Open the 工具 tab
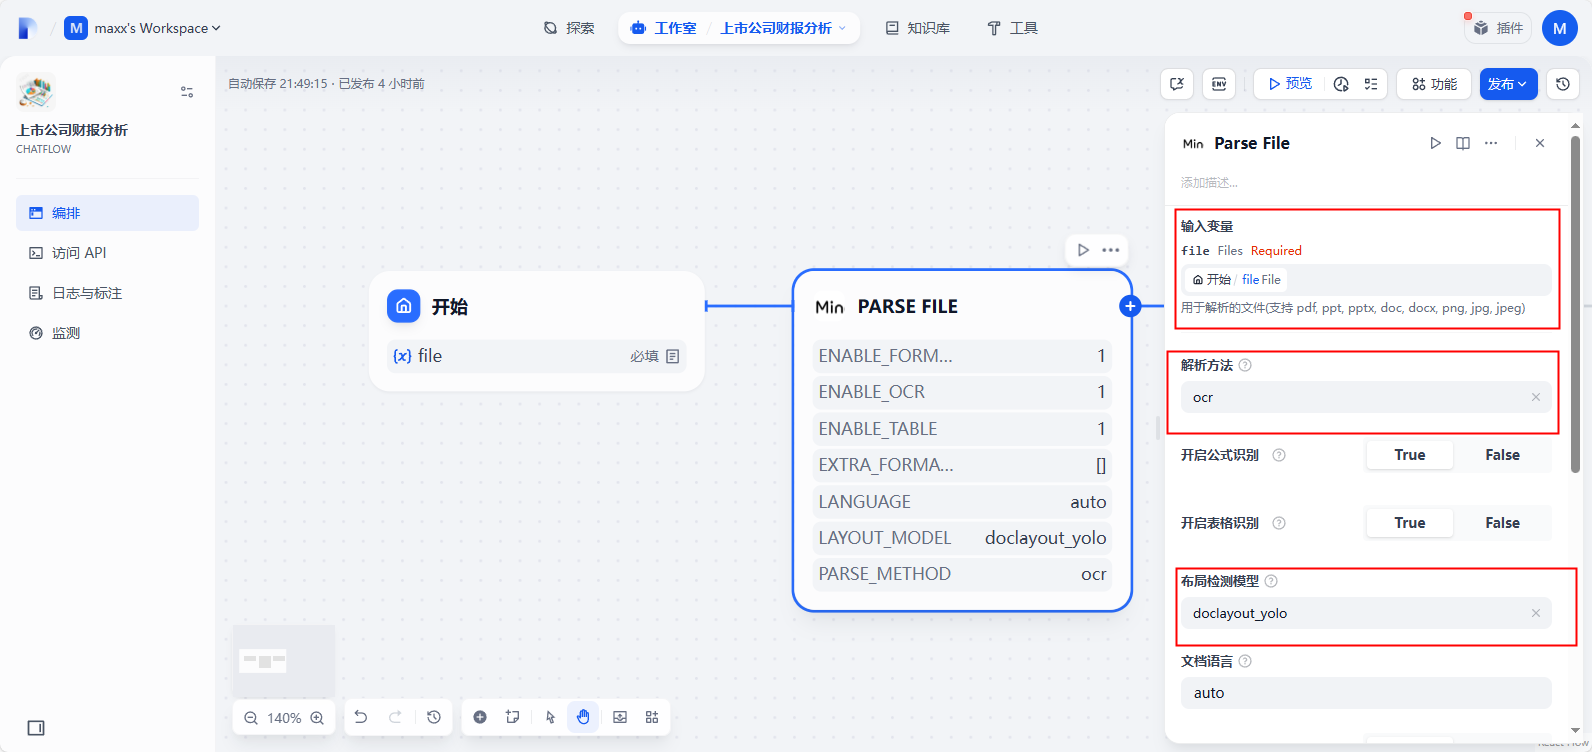Viewport: 1592px width, 752px height. [1012, 28]
